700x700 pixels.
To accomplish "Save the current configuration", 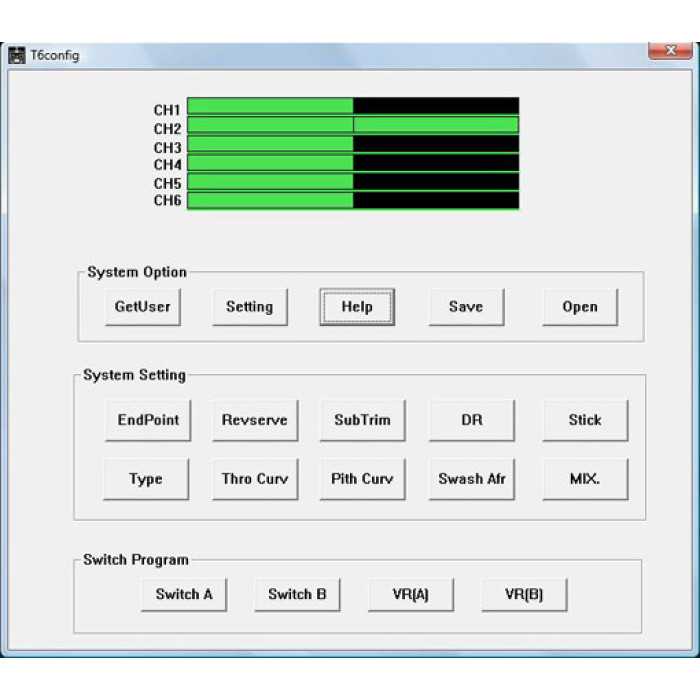I will coord(466,307).
